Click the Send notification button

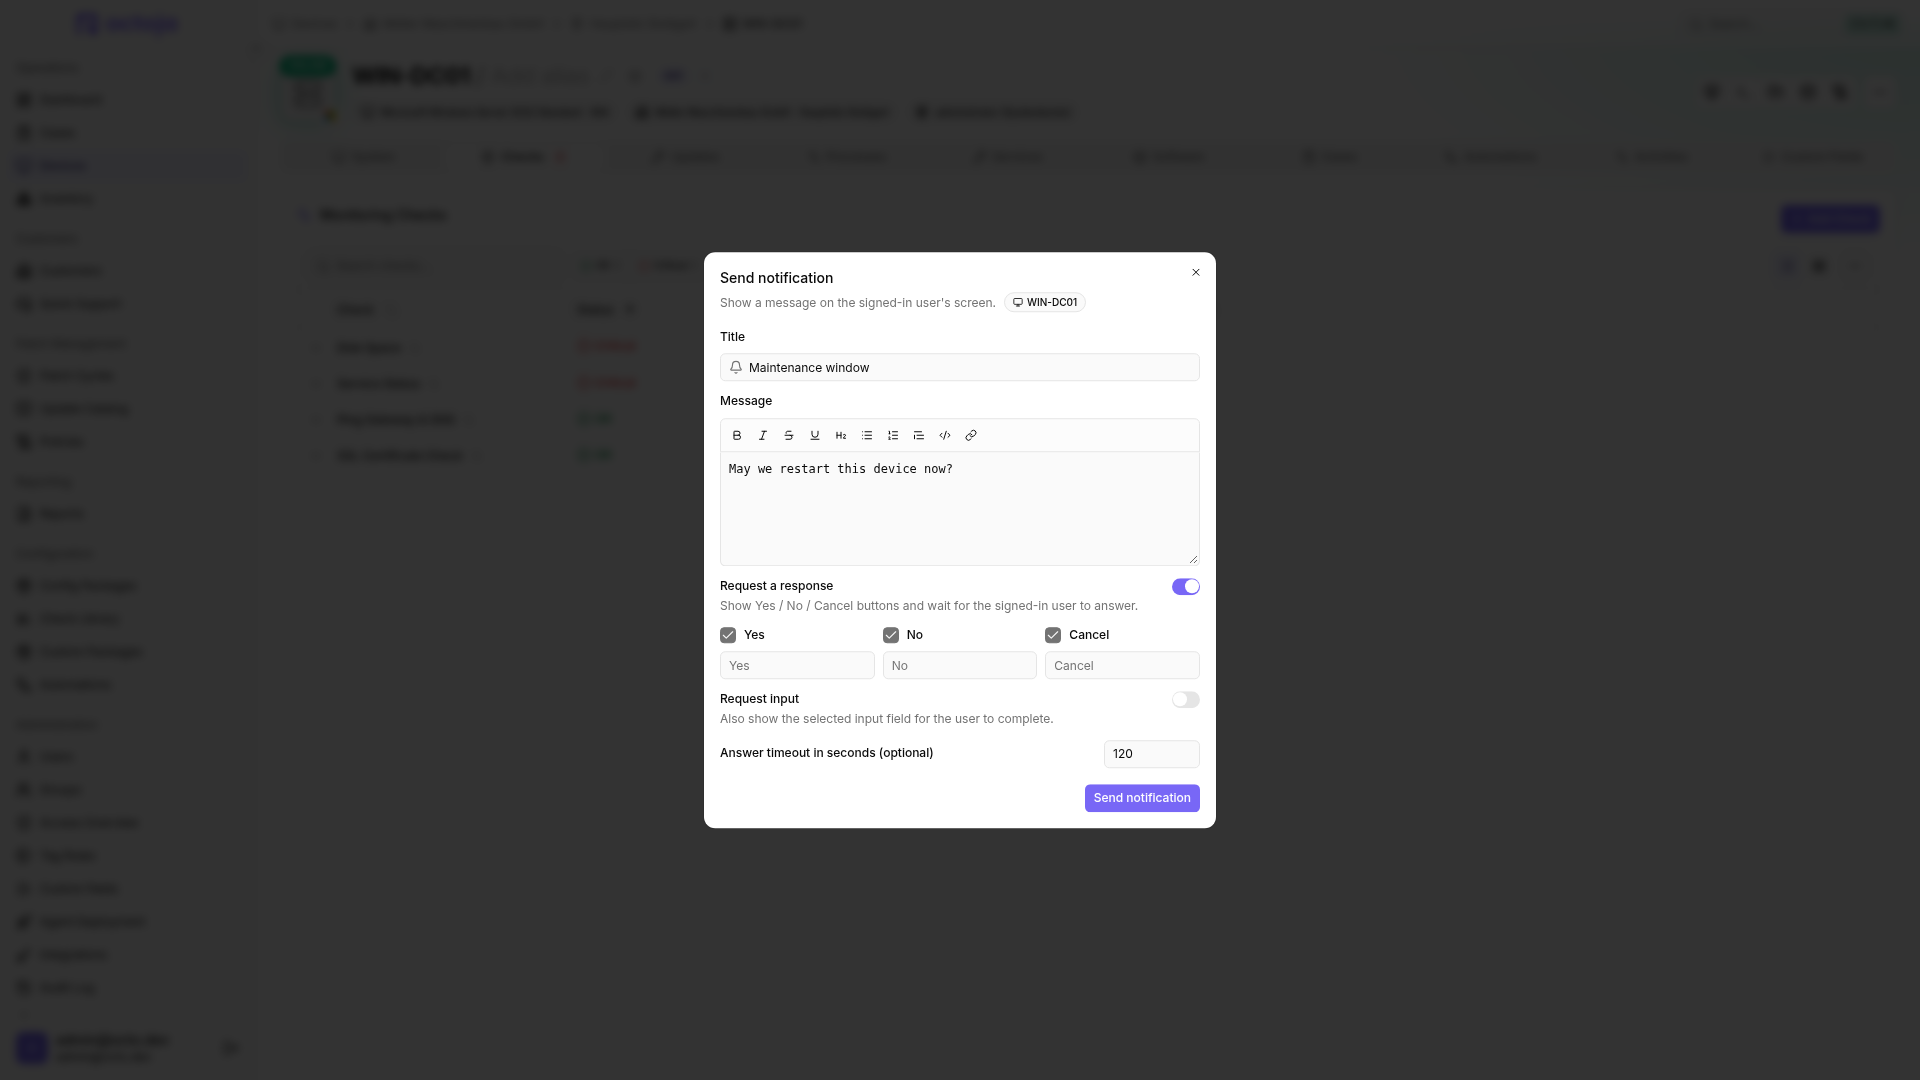click(x=1142, y=798)
